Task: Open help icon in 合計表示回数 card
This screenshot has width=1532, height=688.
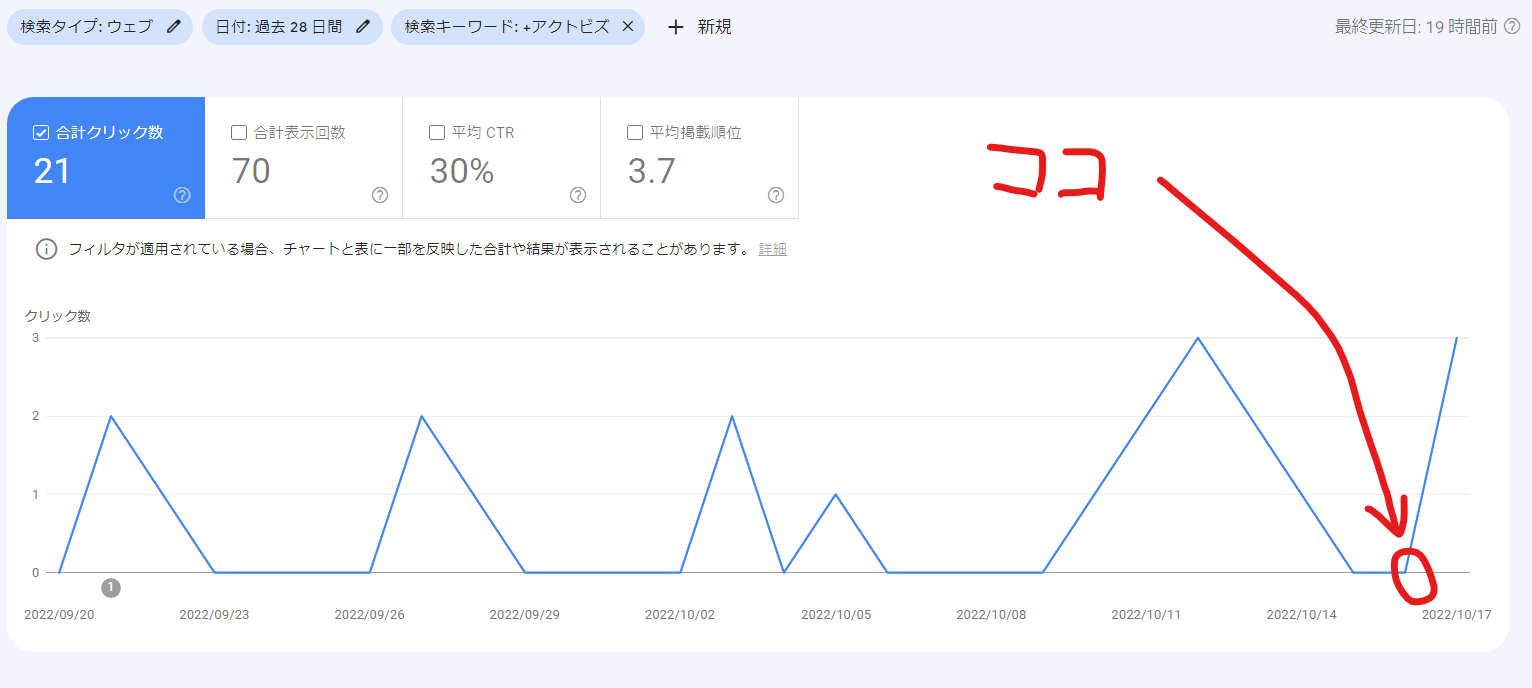Action: coord(380,195)
